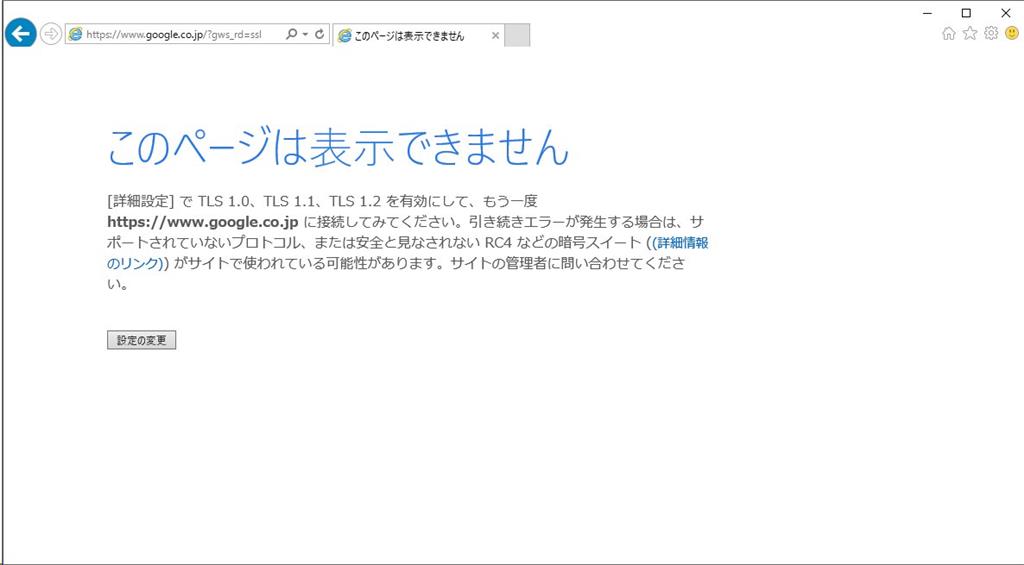This screenshot has width=1024, height=565.
Task: Maximize the browser window
Action: point(967,13)
